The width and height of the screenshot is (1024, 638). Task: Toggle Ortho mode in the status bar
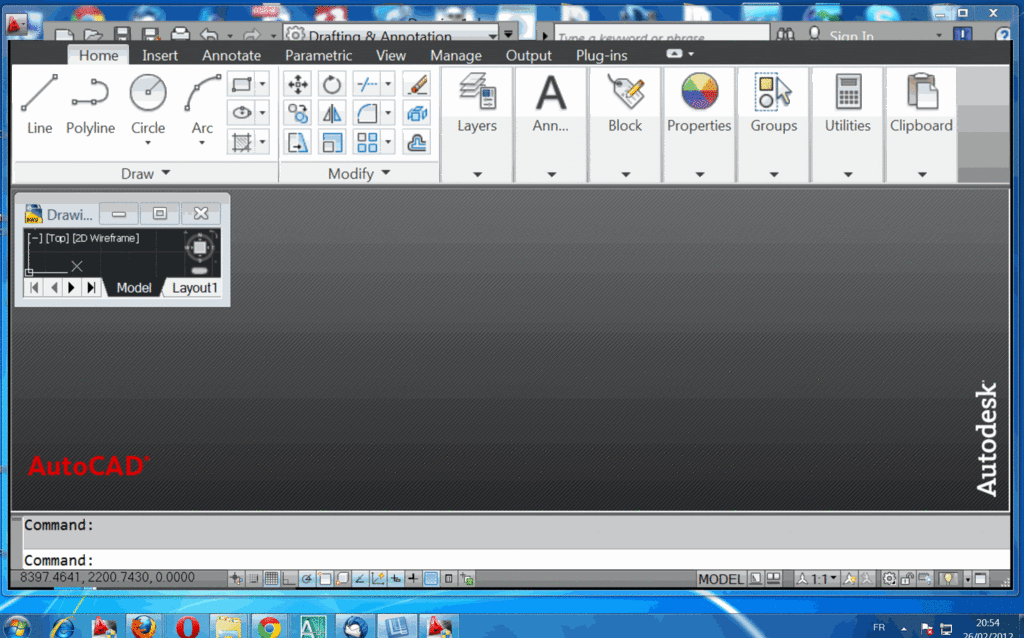click(287, 578)
